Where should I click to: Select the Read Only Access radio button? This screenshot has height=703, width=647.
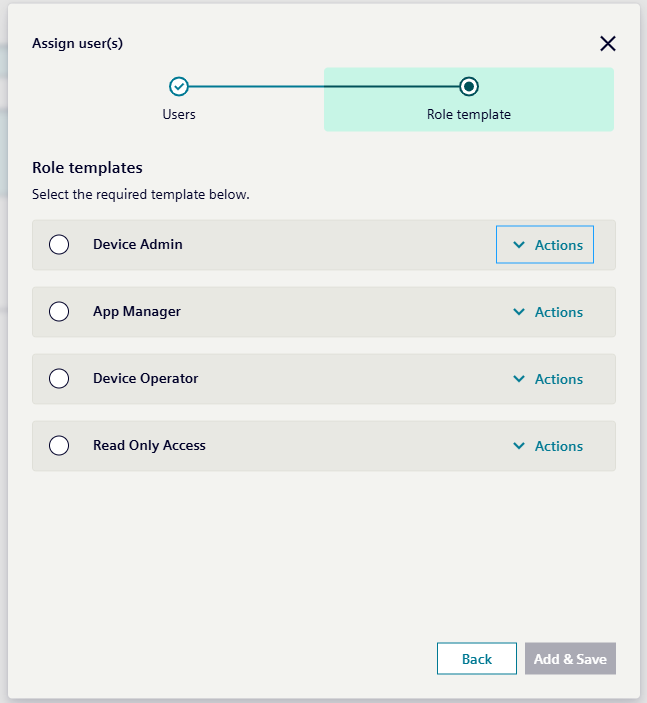tap(59, 446)
